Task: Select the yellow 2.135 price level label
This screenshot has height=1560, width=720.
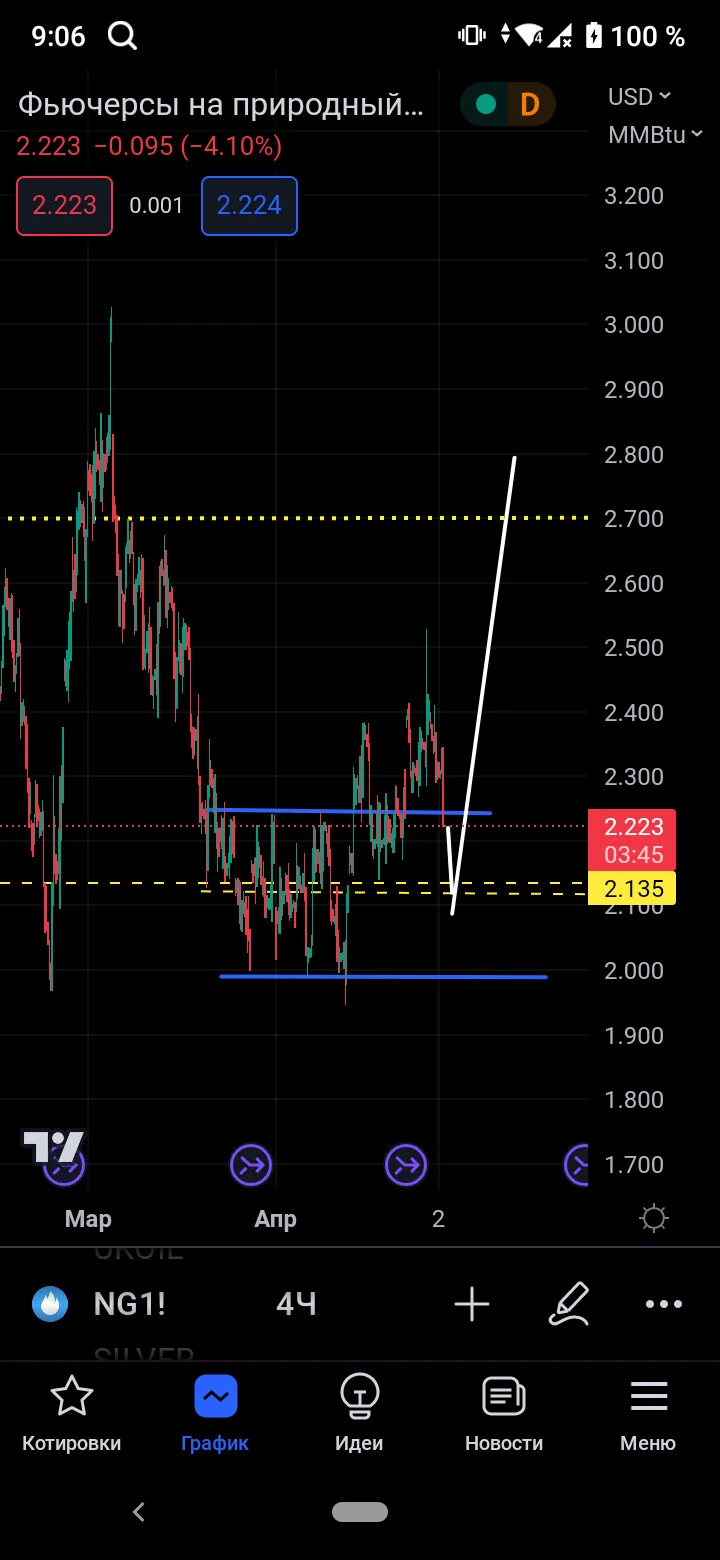Action: (x=633, y=888)
